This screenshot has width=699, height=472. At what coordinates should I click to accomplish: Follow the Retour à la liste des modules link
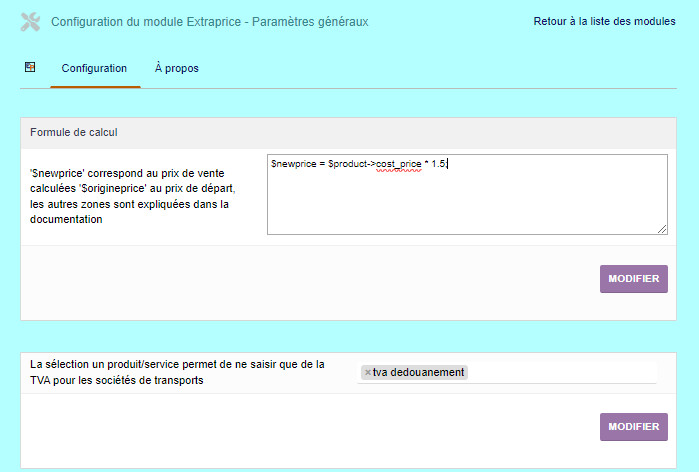click(x=604, y=21)
